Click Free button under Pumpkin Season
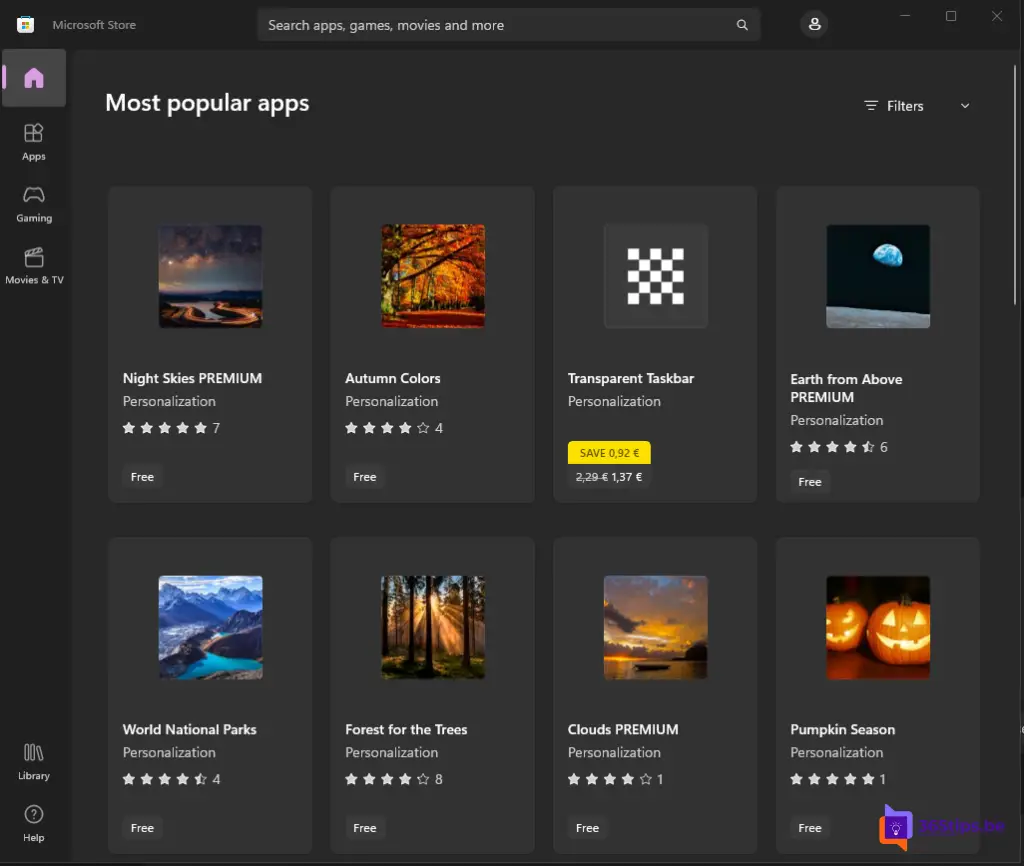The height and width of the screenshot is (866, 1024). pyautogui.click(x=810, y=828)
